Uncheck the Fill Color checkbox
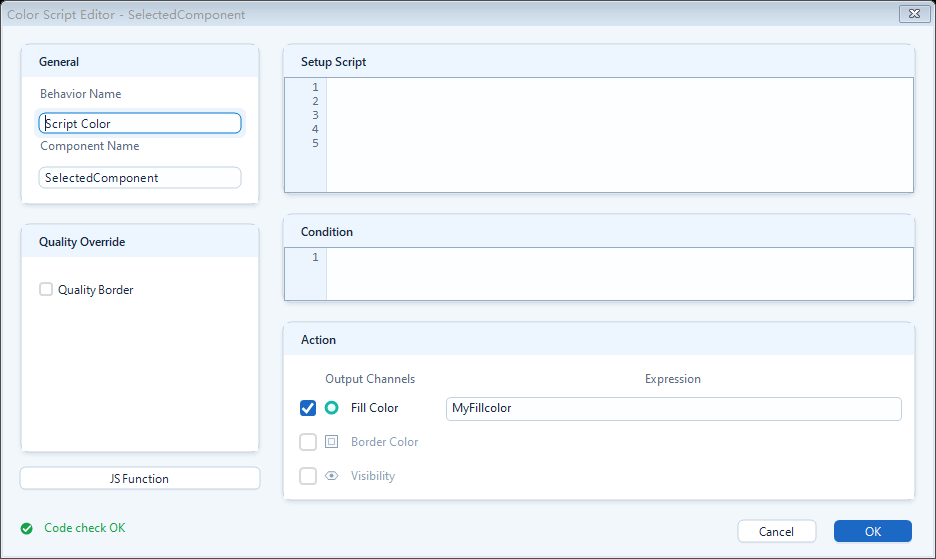Viewport: 936px width, 559px height. [x=308, y=408]
